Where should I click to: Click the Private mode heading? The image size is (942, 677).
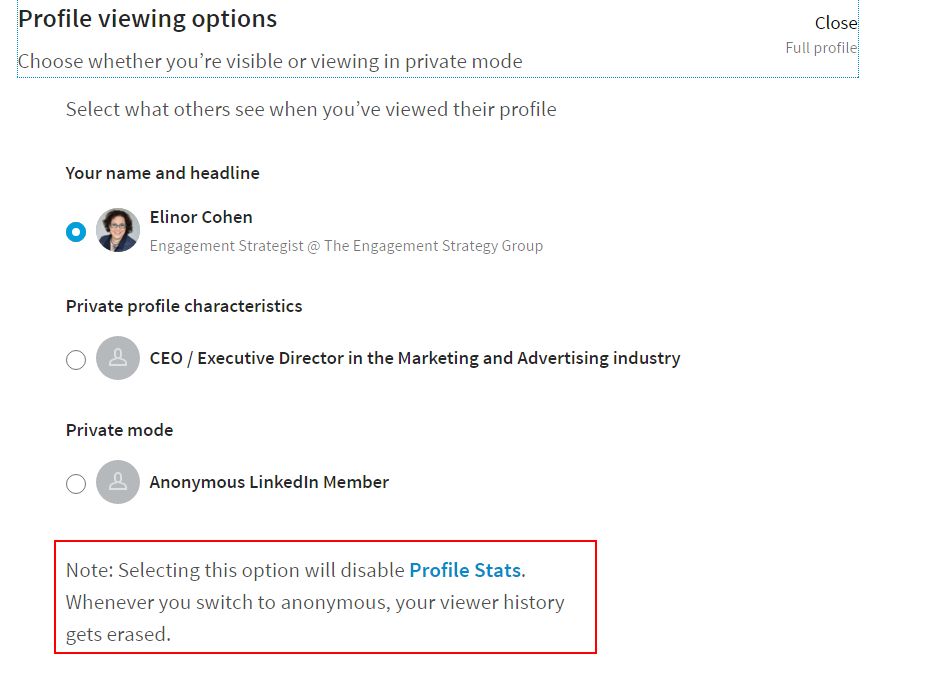click(120, 430)
